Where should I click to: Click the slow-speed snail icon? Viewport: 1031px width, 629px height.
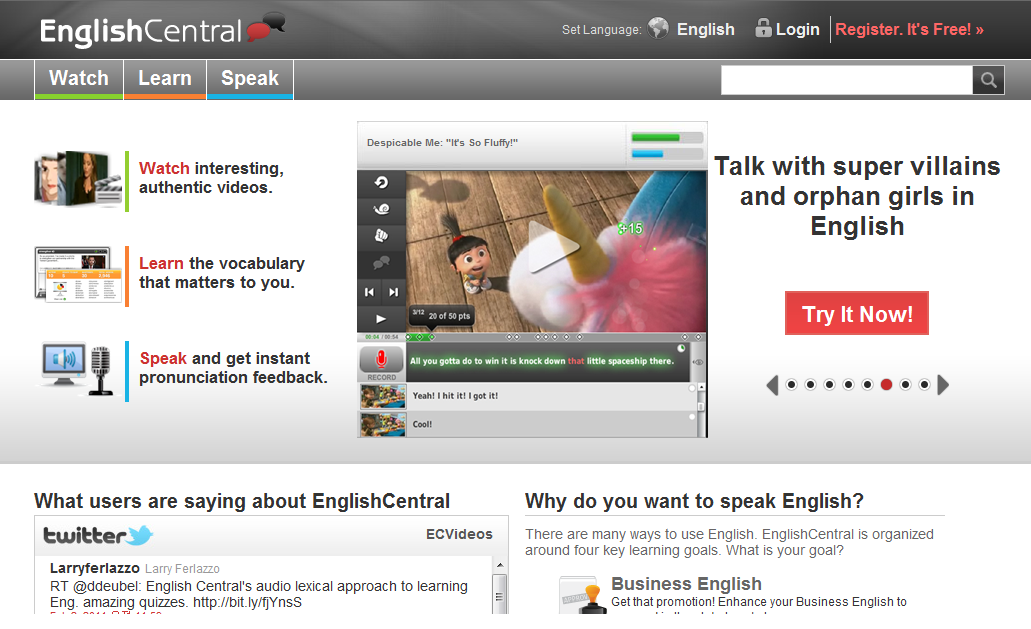click(381, 209)
